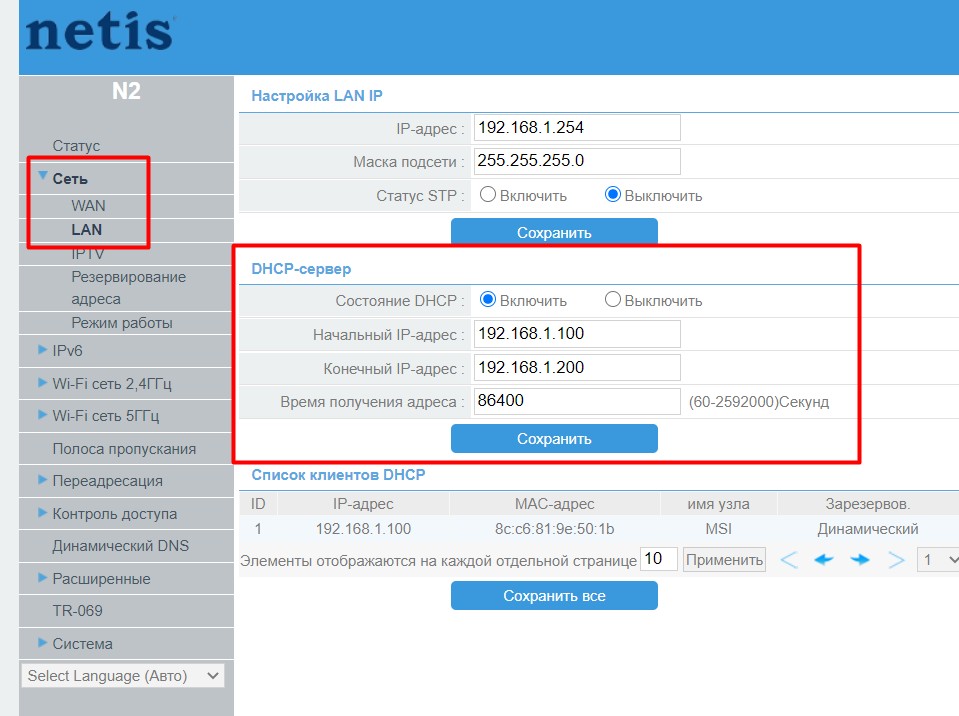
Task: Turn off DHCP with Выключить radio
Action: pos(612,300)
